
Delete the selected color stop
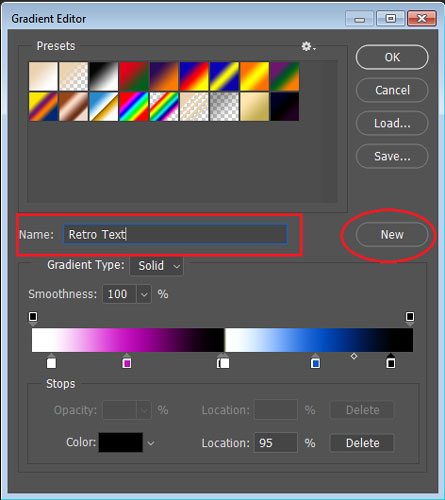click(x=362, y=443)
